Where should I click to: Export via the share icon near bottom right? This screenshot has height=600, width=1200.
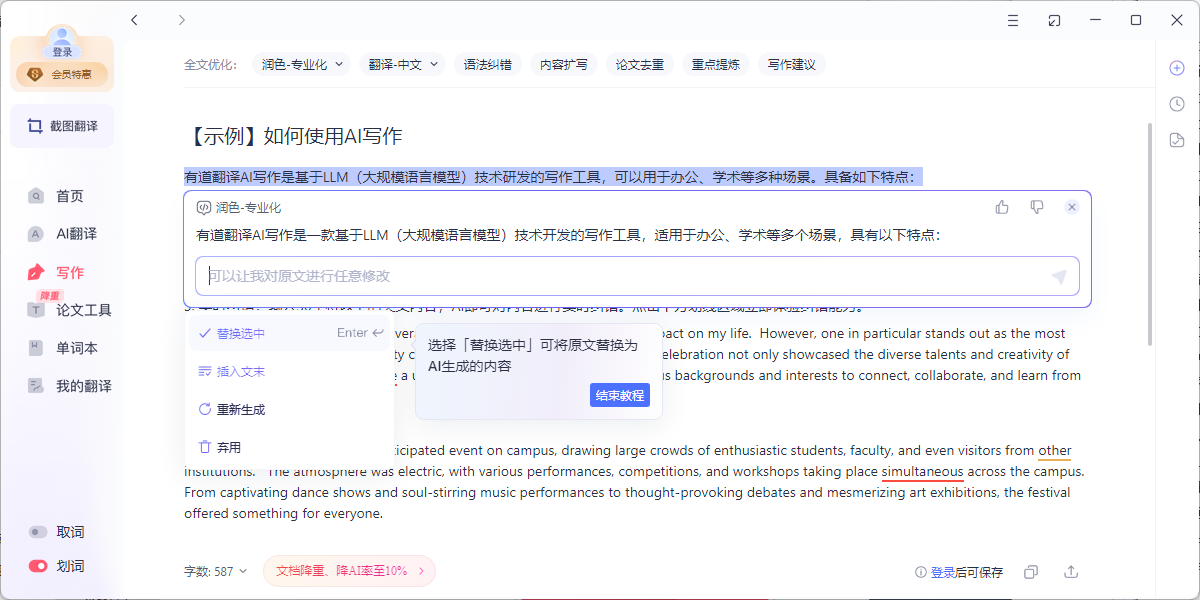point(1071,571)
